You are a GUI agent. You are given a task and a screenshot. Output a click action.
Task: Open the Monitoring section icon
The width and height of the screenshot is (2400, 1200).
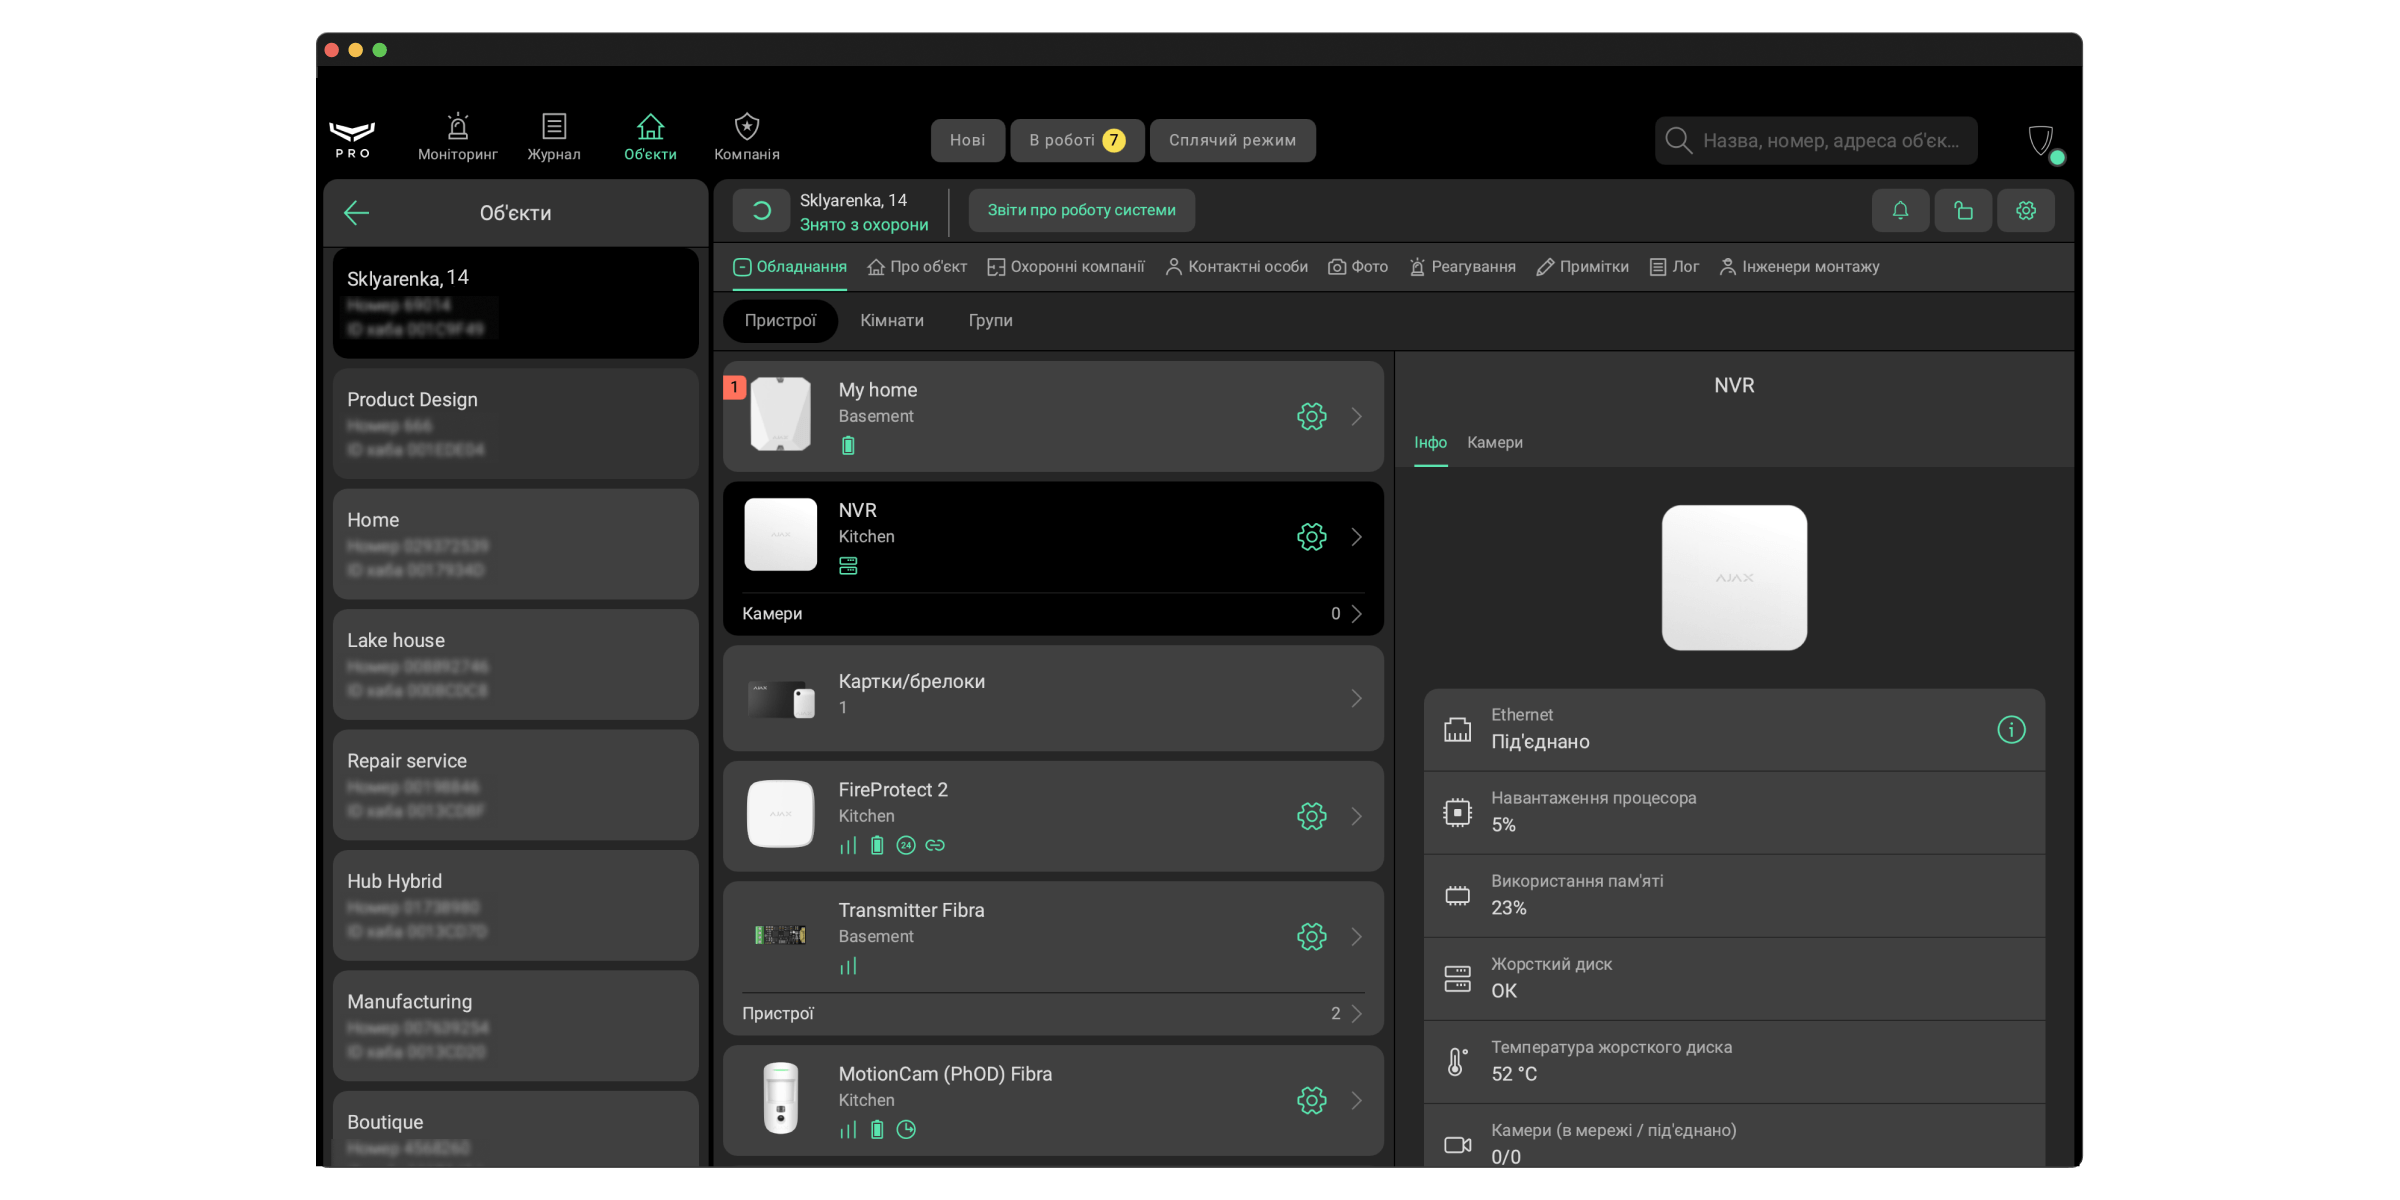click(x=457, y=127)
